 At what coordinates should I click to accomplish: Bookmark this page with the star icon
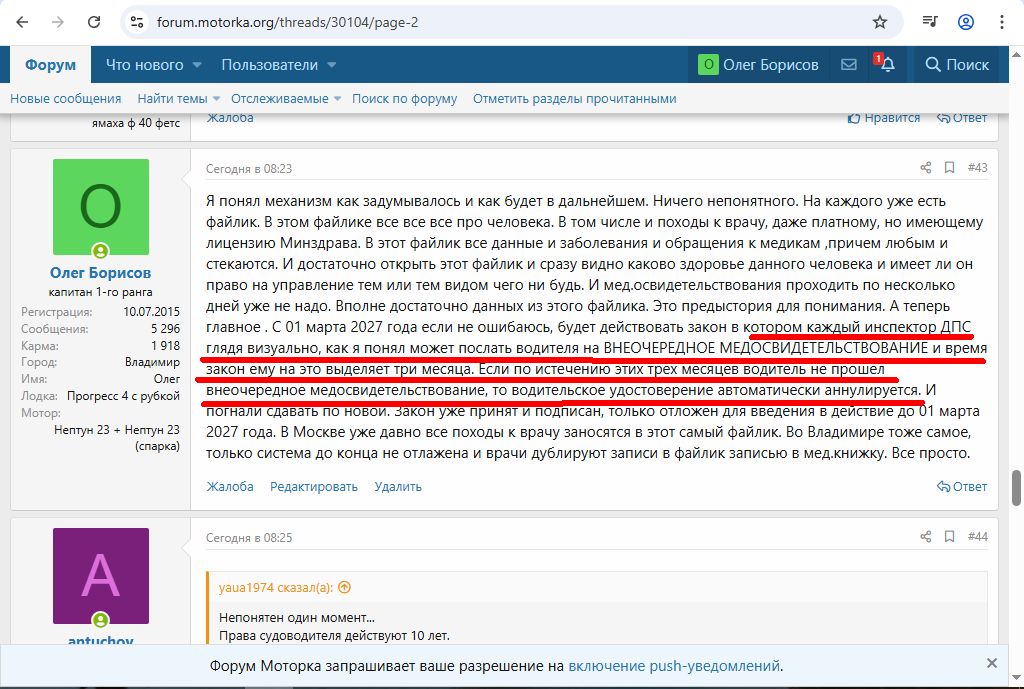tap(880, 22)
